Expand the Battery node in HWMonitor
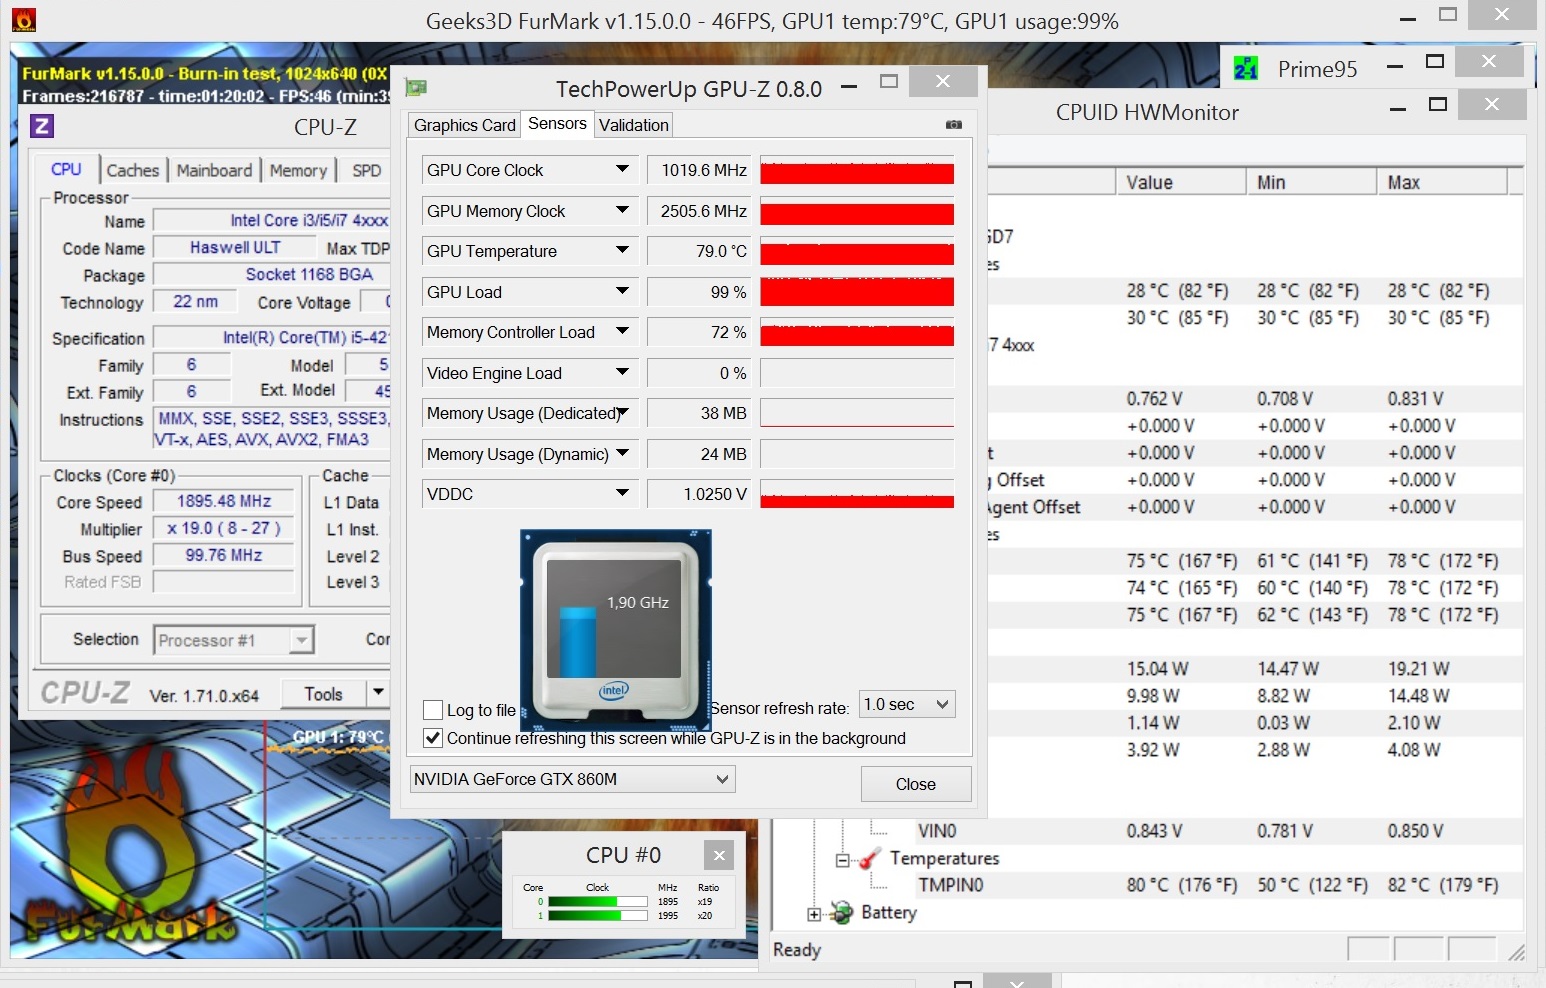 click(814, 913)
